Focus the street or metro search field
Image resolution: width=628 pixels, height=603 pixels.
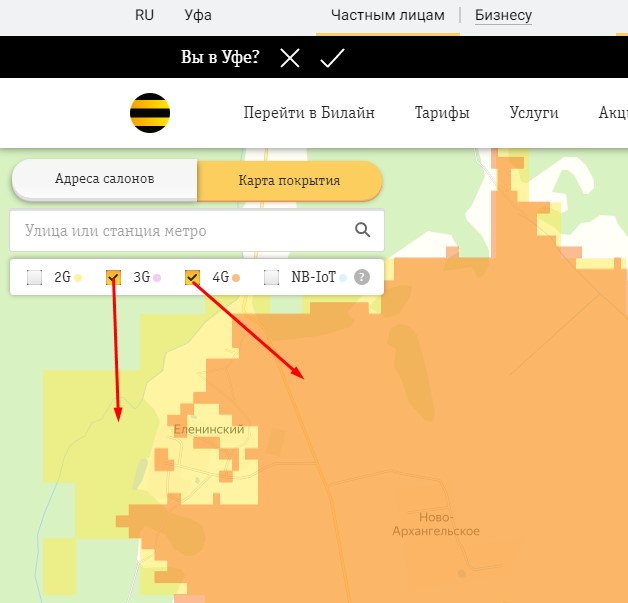197,230
